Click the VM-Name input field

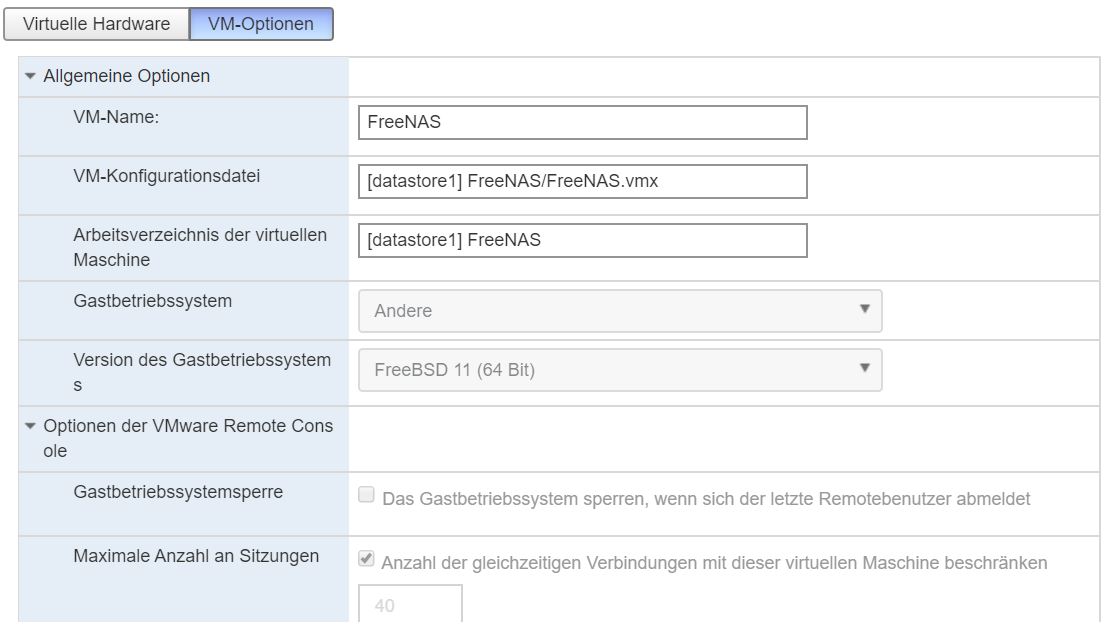coord(582,123)
